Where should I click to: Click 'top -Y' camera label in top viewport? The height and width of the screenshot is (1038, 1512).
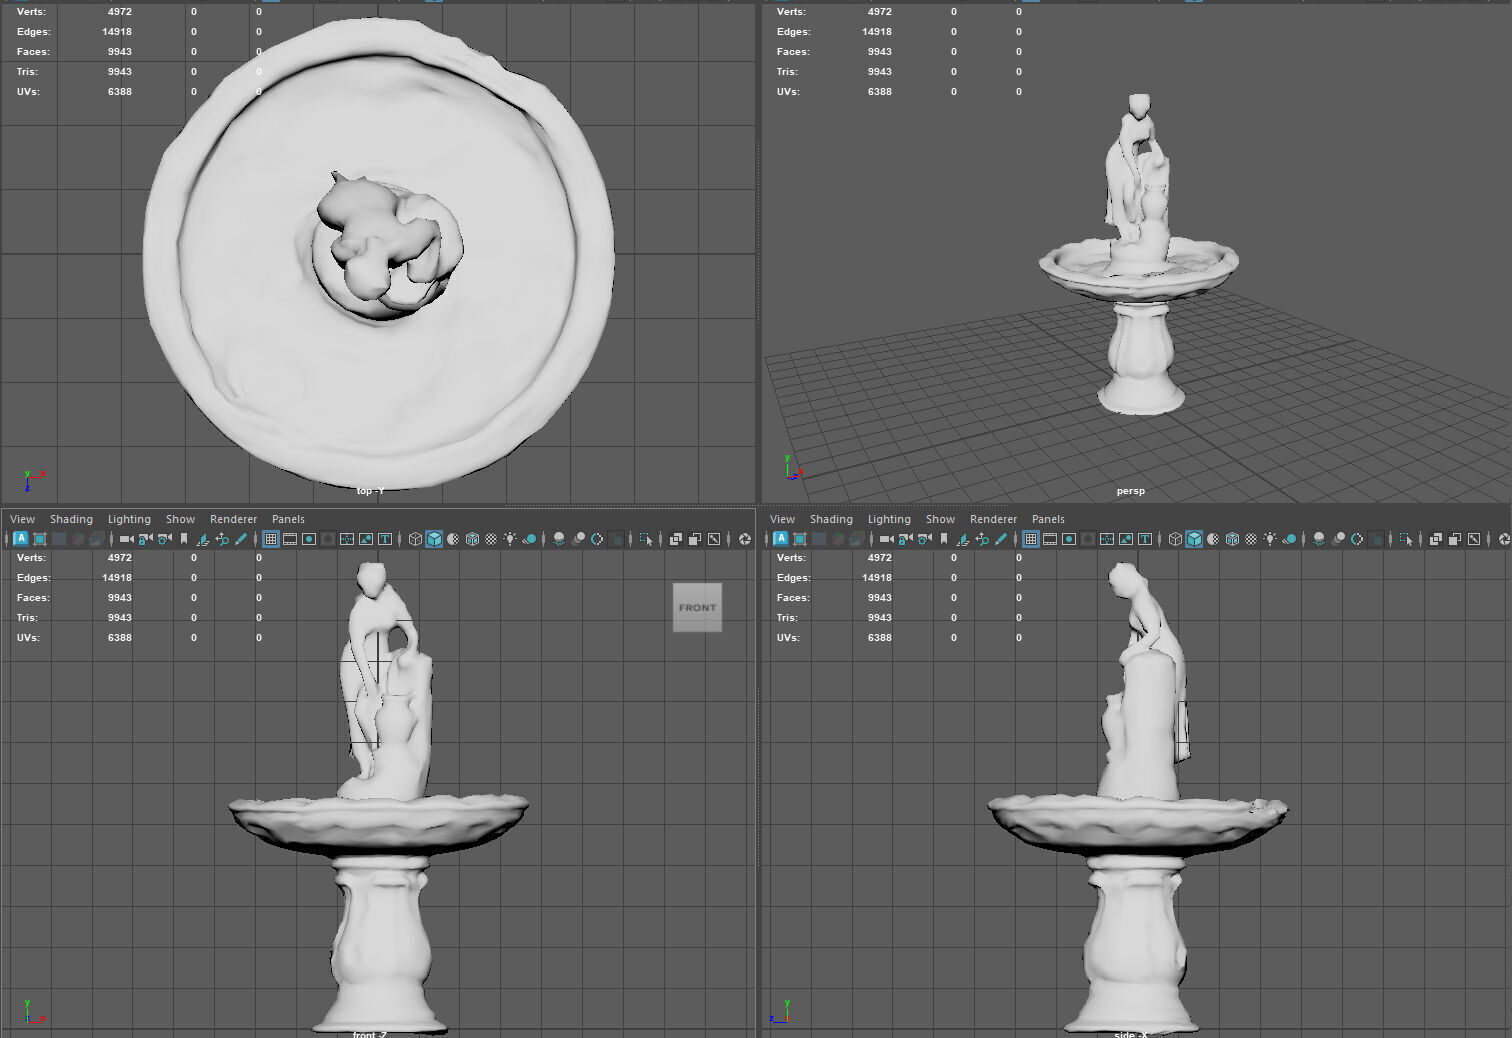tap(370, 491)
